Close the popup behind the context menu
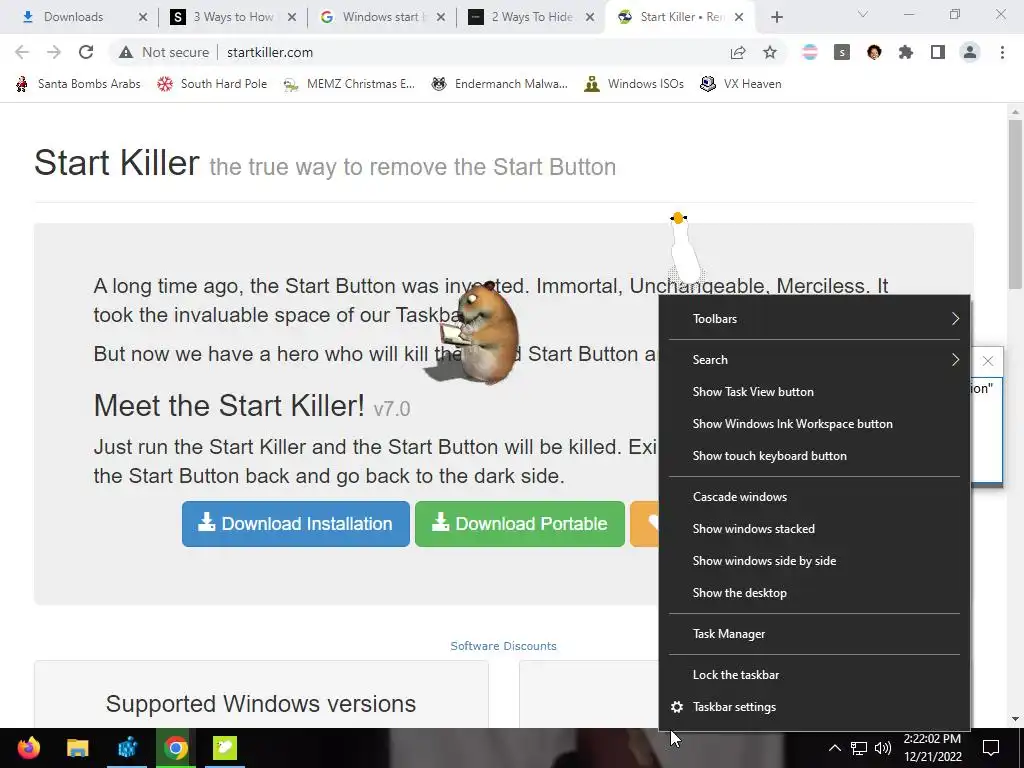The width and height of the screenshot is (1024, 768). click(x=987, y=361)
